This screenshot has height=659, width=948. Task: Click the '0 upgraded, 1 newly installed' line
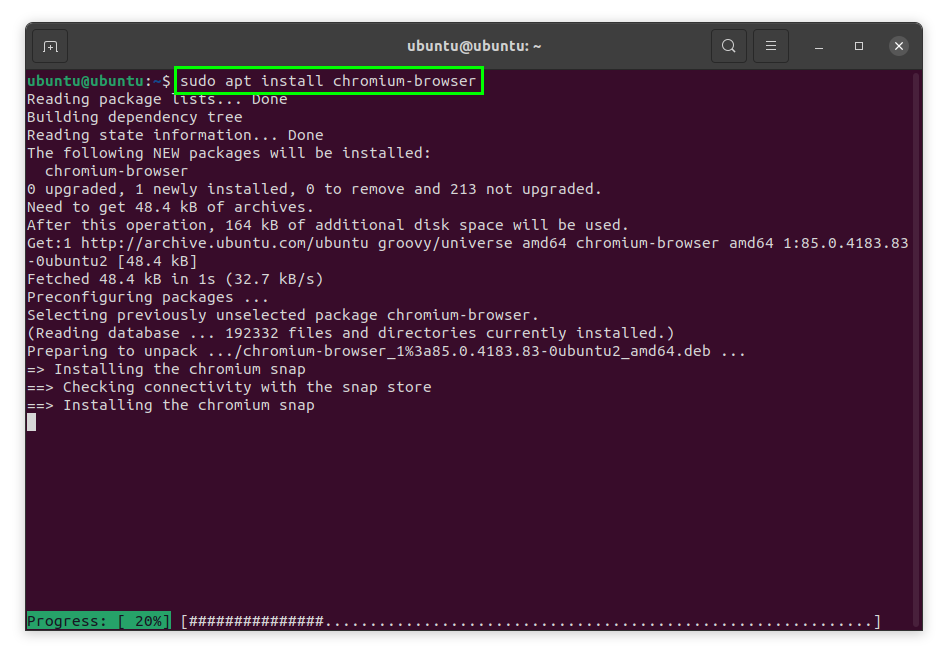(x=314, y=189)
